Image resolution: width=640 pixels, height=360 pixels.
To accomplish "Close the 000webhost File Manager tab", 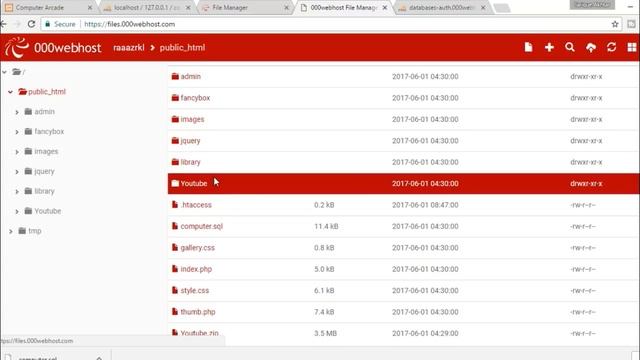I will click(384, 7).
